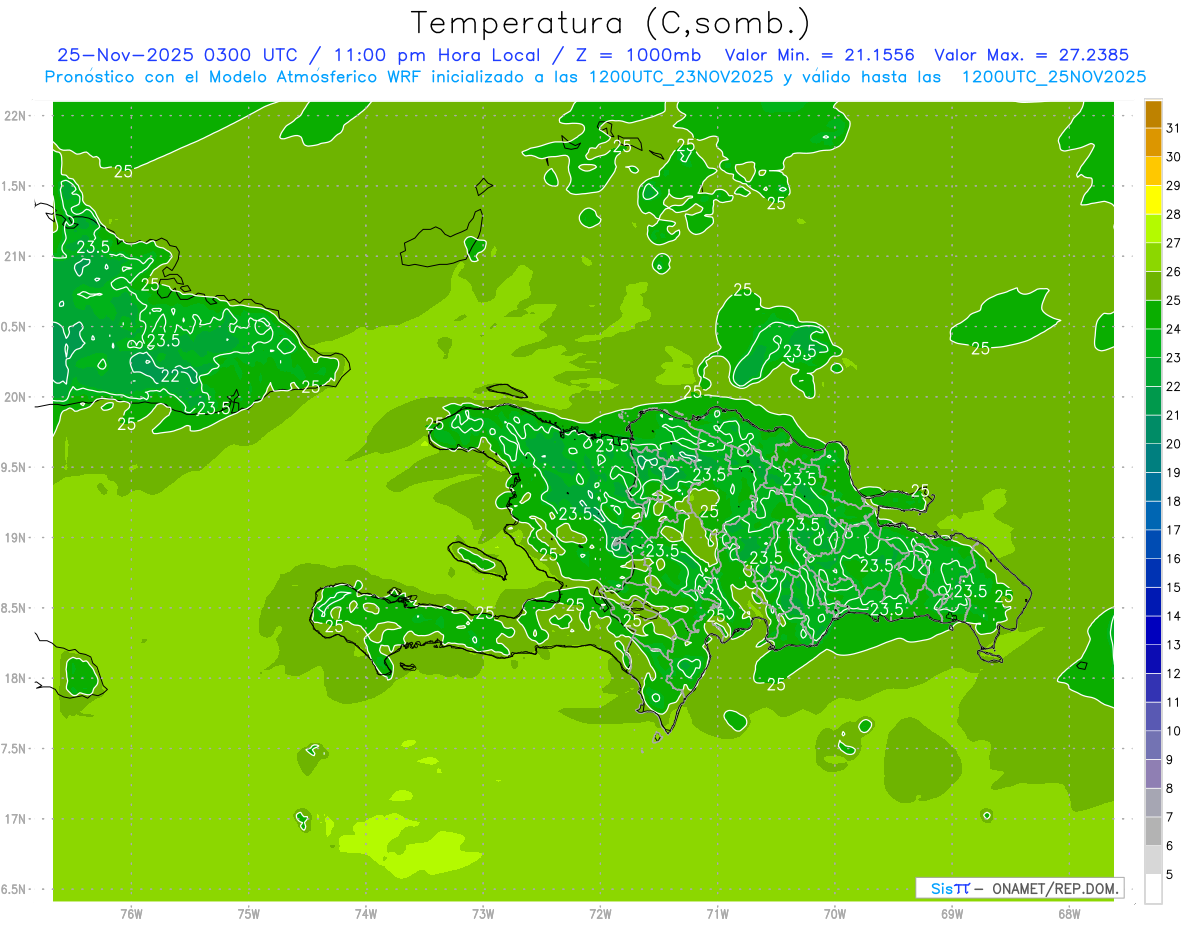
Task: Click the 18N latitude axis label
Action: 17,679
